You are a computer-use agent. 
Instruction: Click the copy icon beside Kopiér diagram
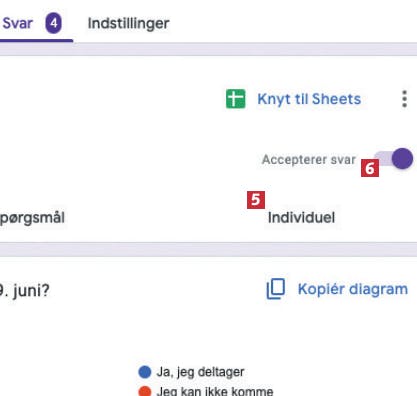[x=276, y=289]
